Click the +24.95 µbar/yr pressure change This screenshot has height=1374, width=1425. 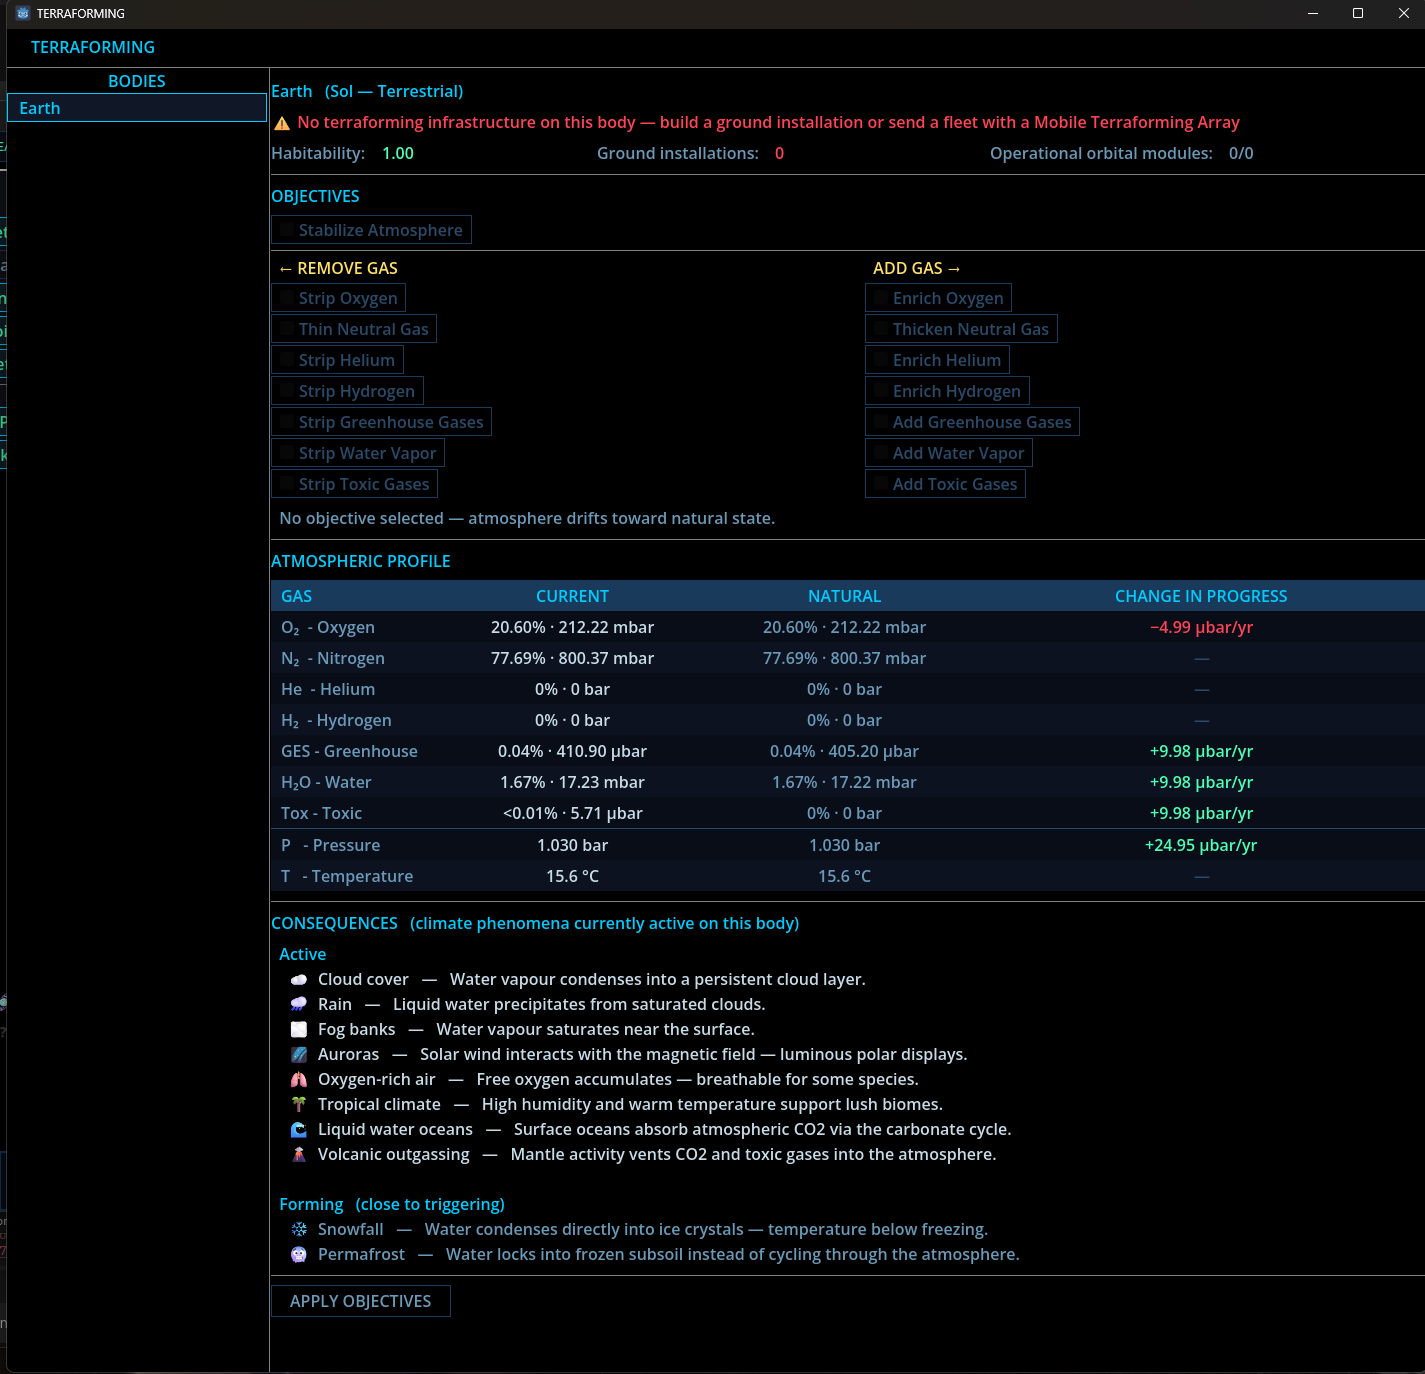[1201, 846]
